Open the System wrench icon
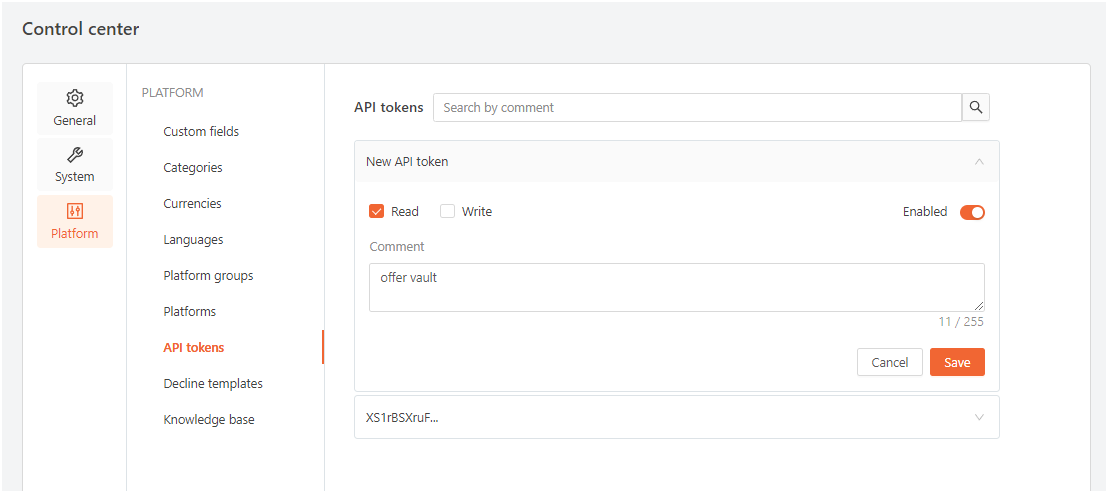1108x493 pixels. (x=75, y=154)
